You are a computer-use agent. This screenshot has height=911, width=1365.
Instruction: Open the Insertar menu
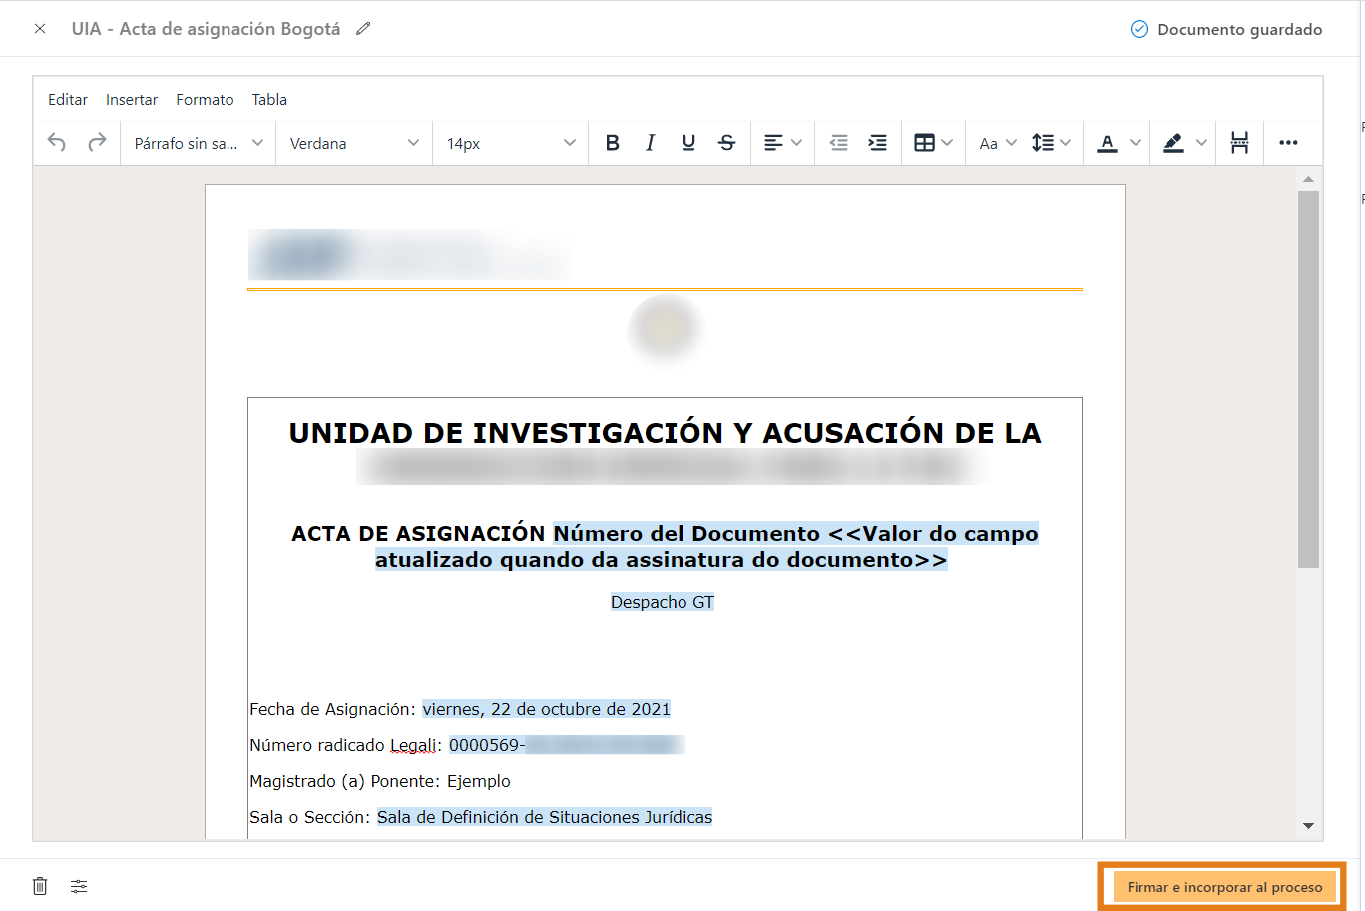131,99
